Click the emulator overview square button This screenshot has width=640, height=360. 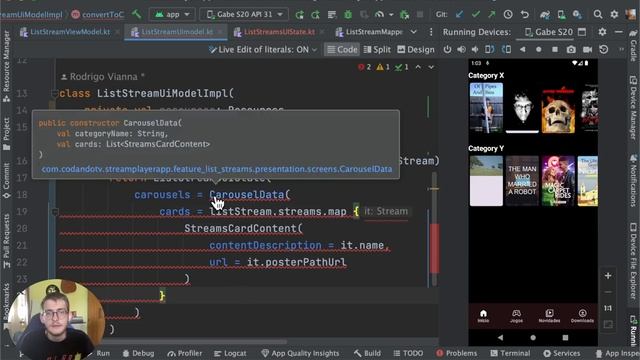click(554, 49)
